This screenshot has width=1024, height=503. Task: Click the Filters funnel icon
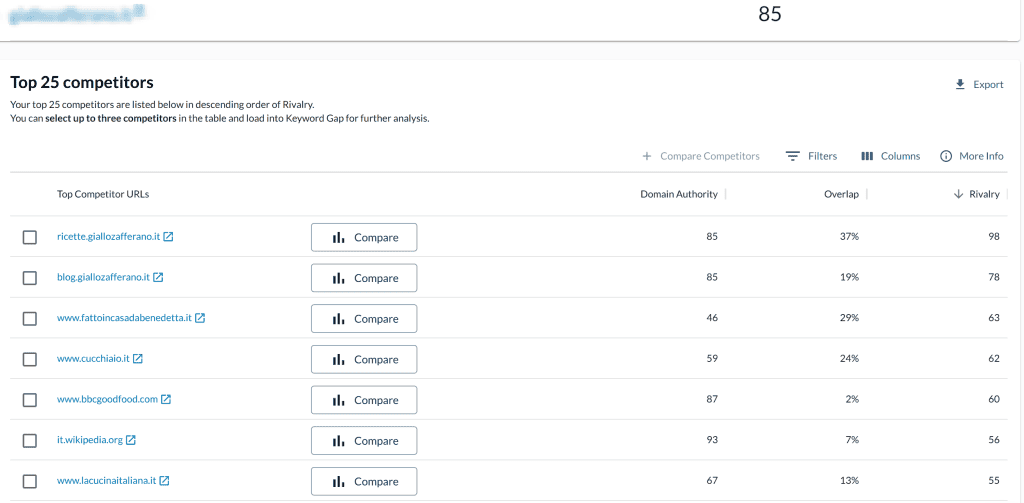click(x=793, y=156)
